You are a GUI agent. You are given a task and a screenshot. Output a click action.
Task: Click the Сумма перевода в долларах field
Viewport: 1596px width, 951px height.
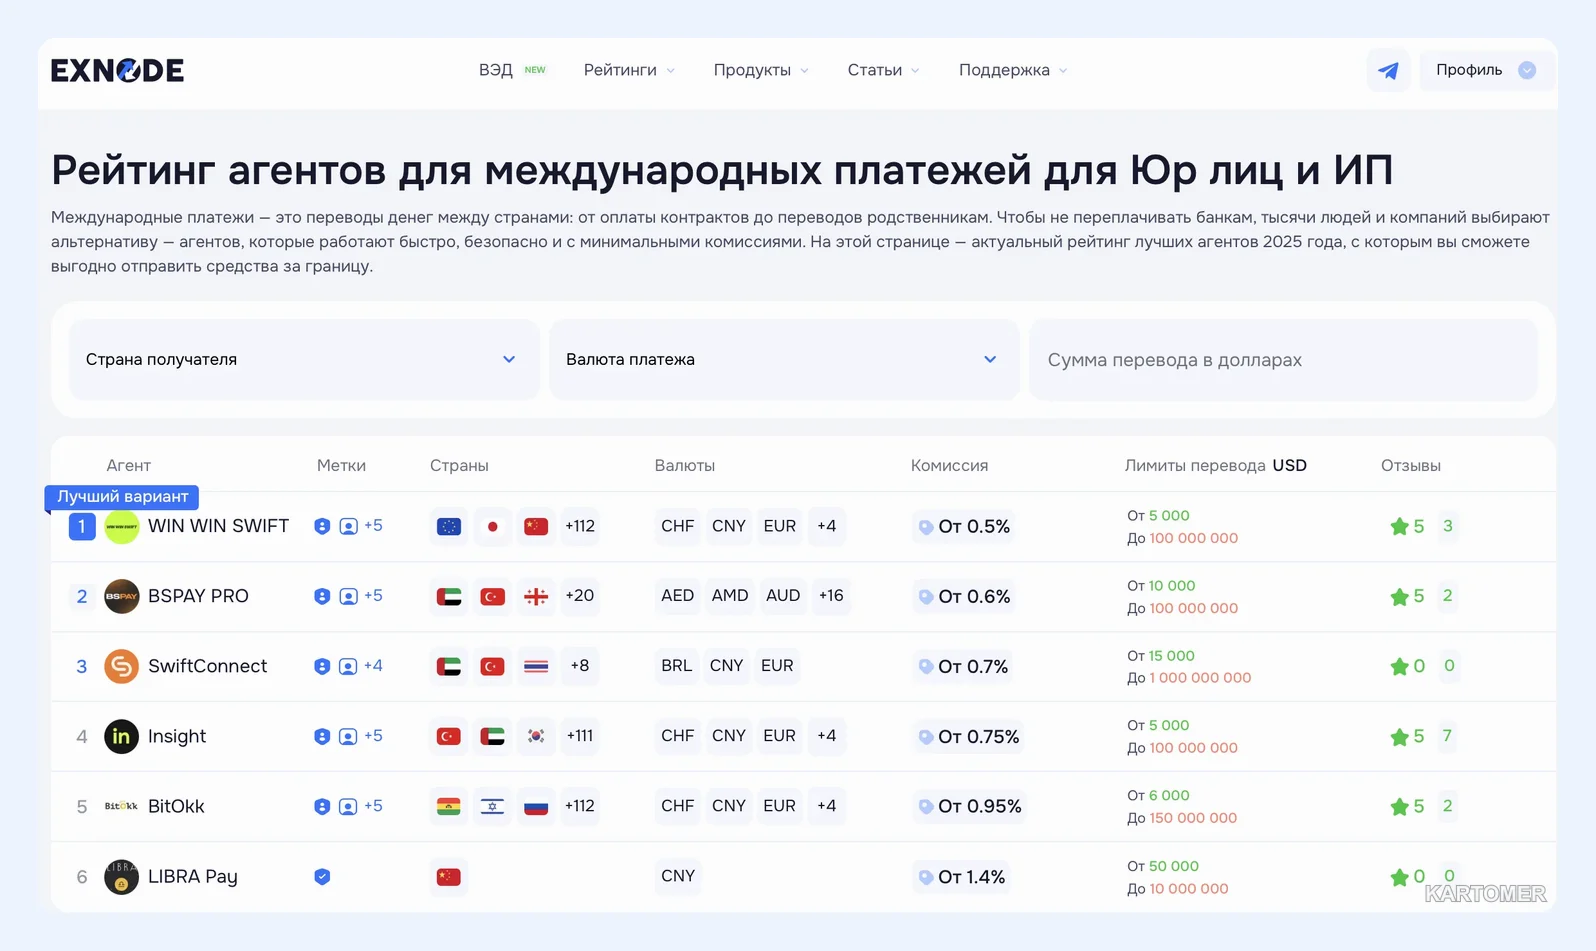click(1283, 360)
